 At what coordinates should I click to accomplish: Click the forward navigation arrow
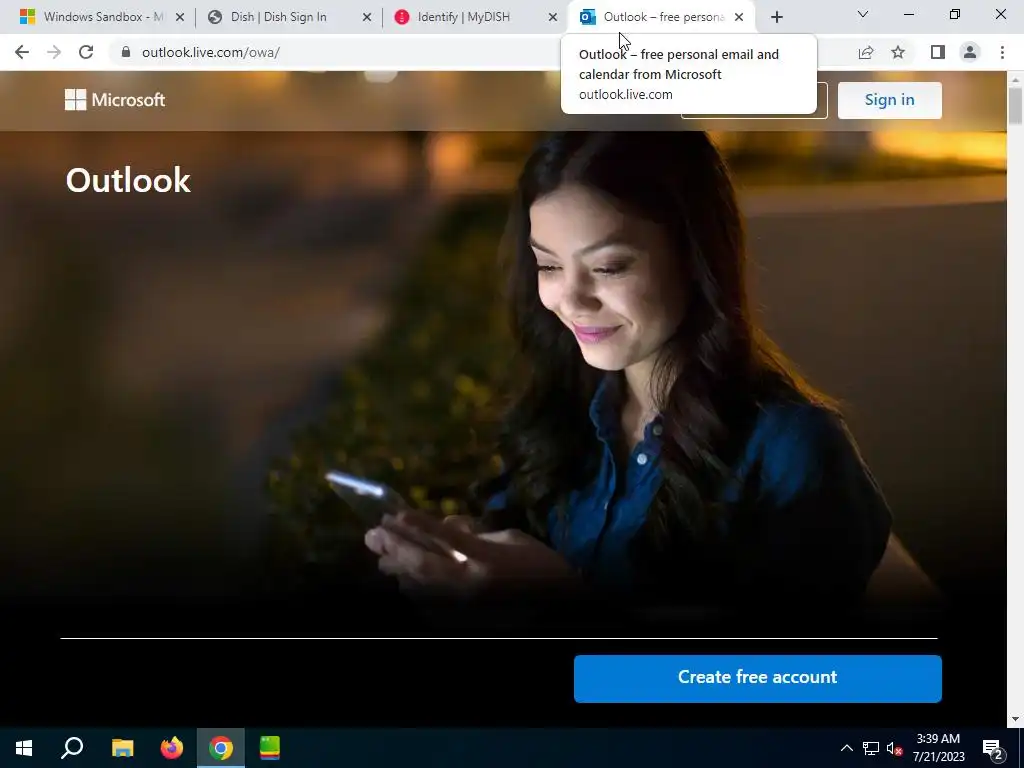point(54,52)
